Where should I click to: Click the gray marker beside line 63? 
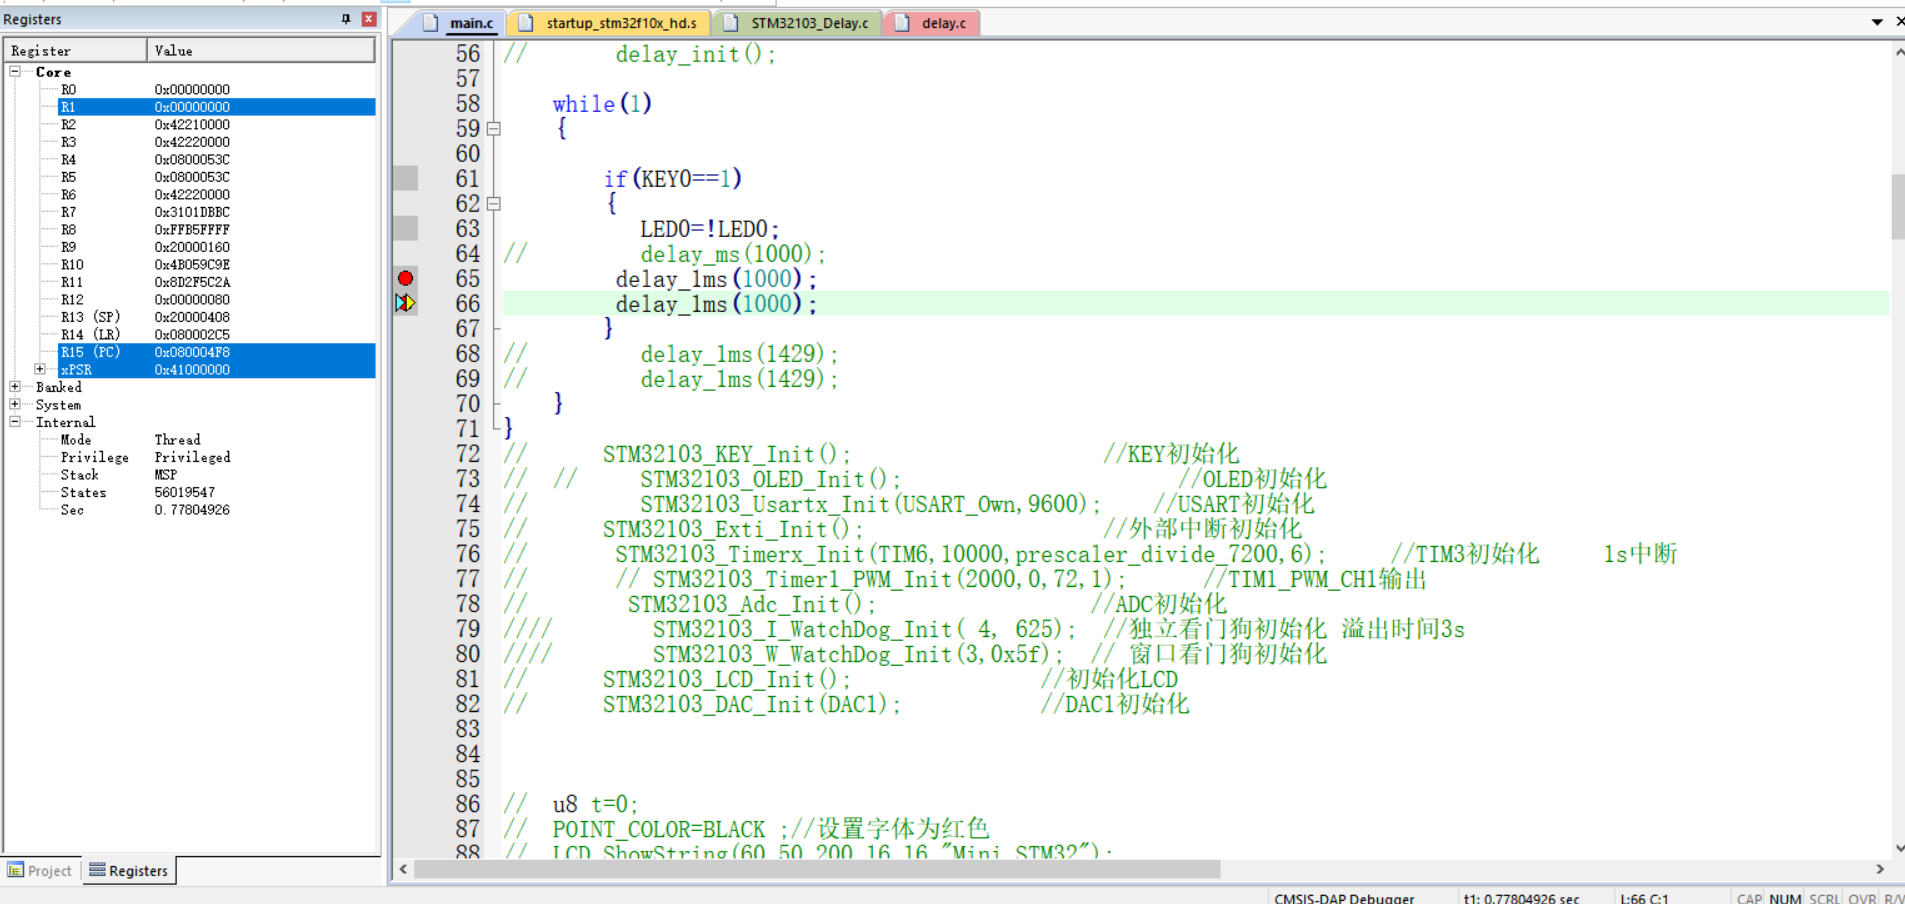point(405,229)
